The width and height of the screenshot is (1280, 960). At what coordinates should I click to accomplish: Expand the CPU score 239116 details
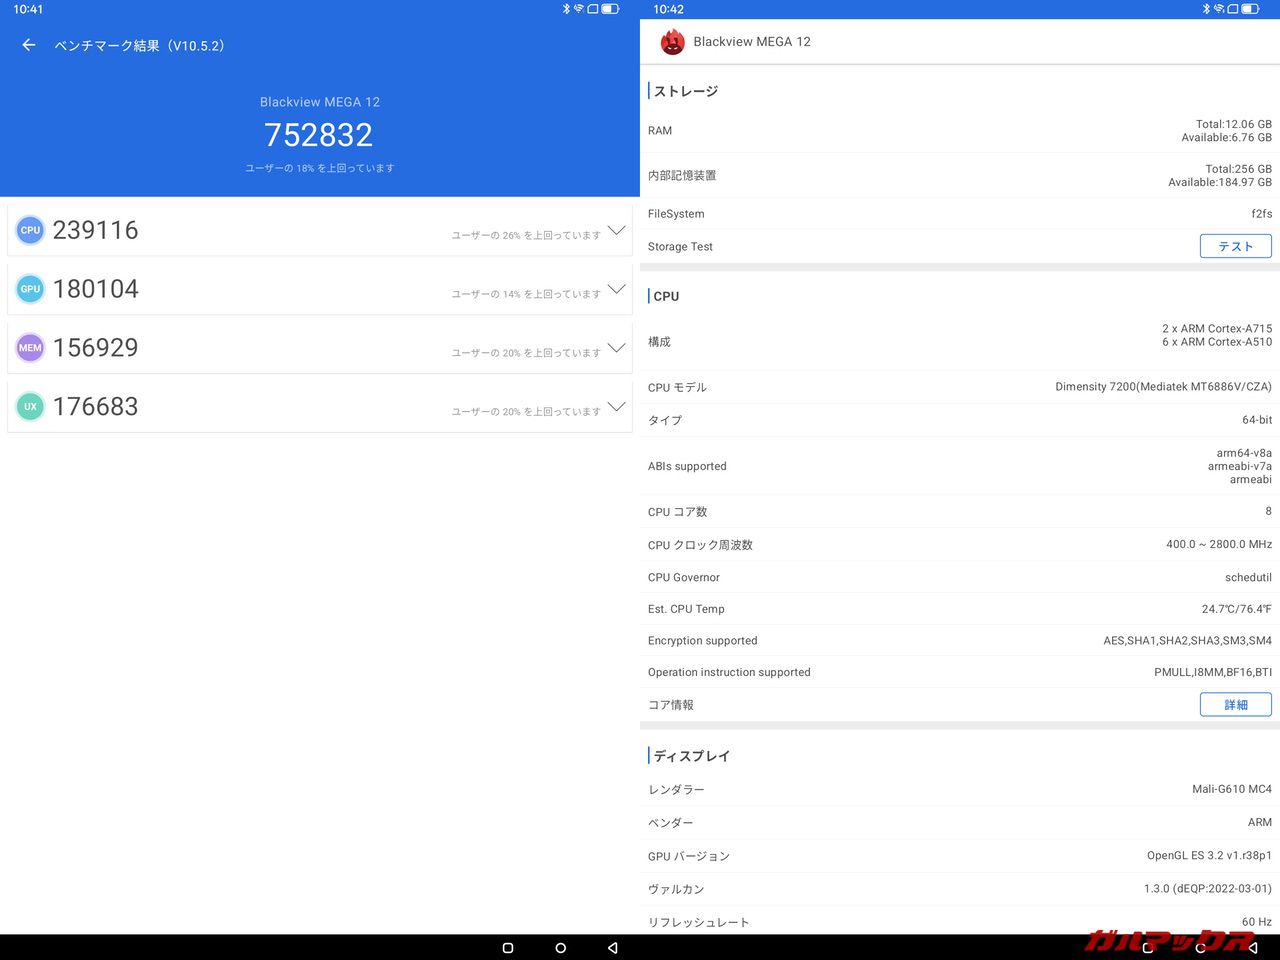tap(616, 230)
